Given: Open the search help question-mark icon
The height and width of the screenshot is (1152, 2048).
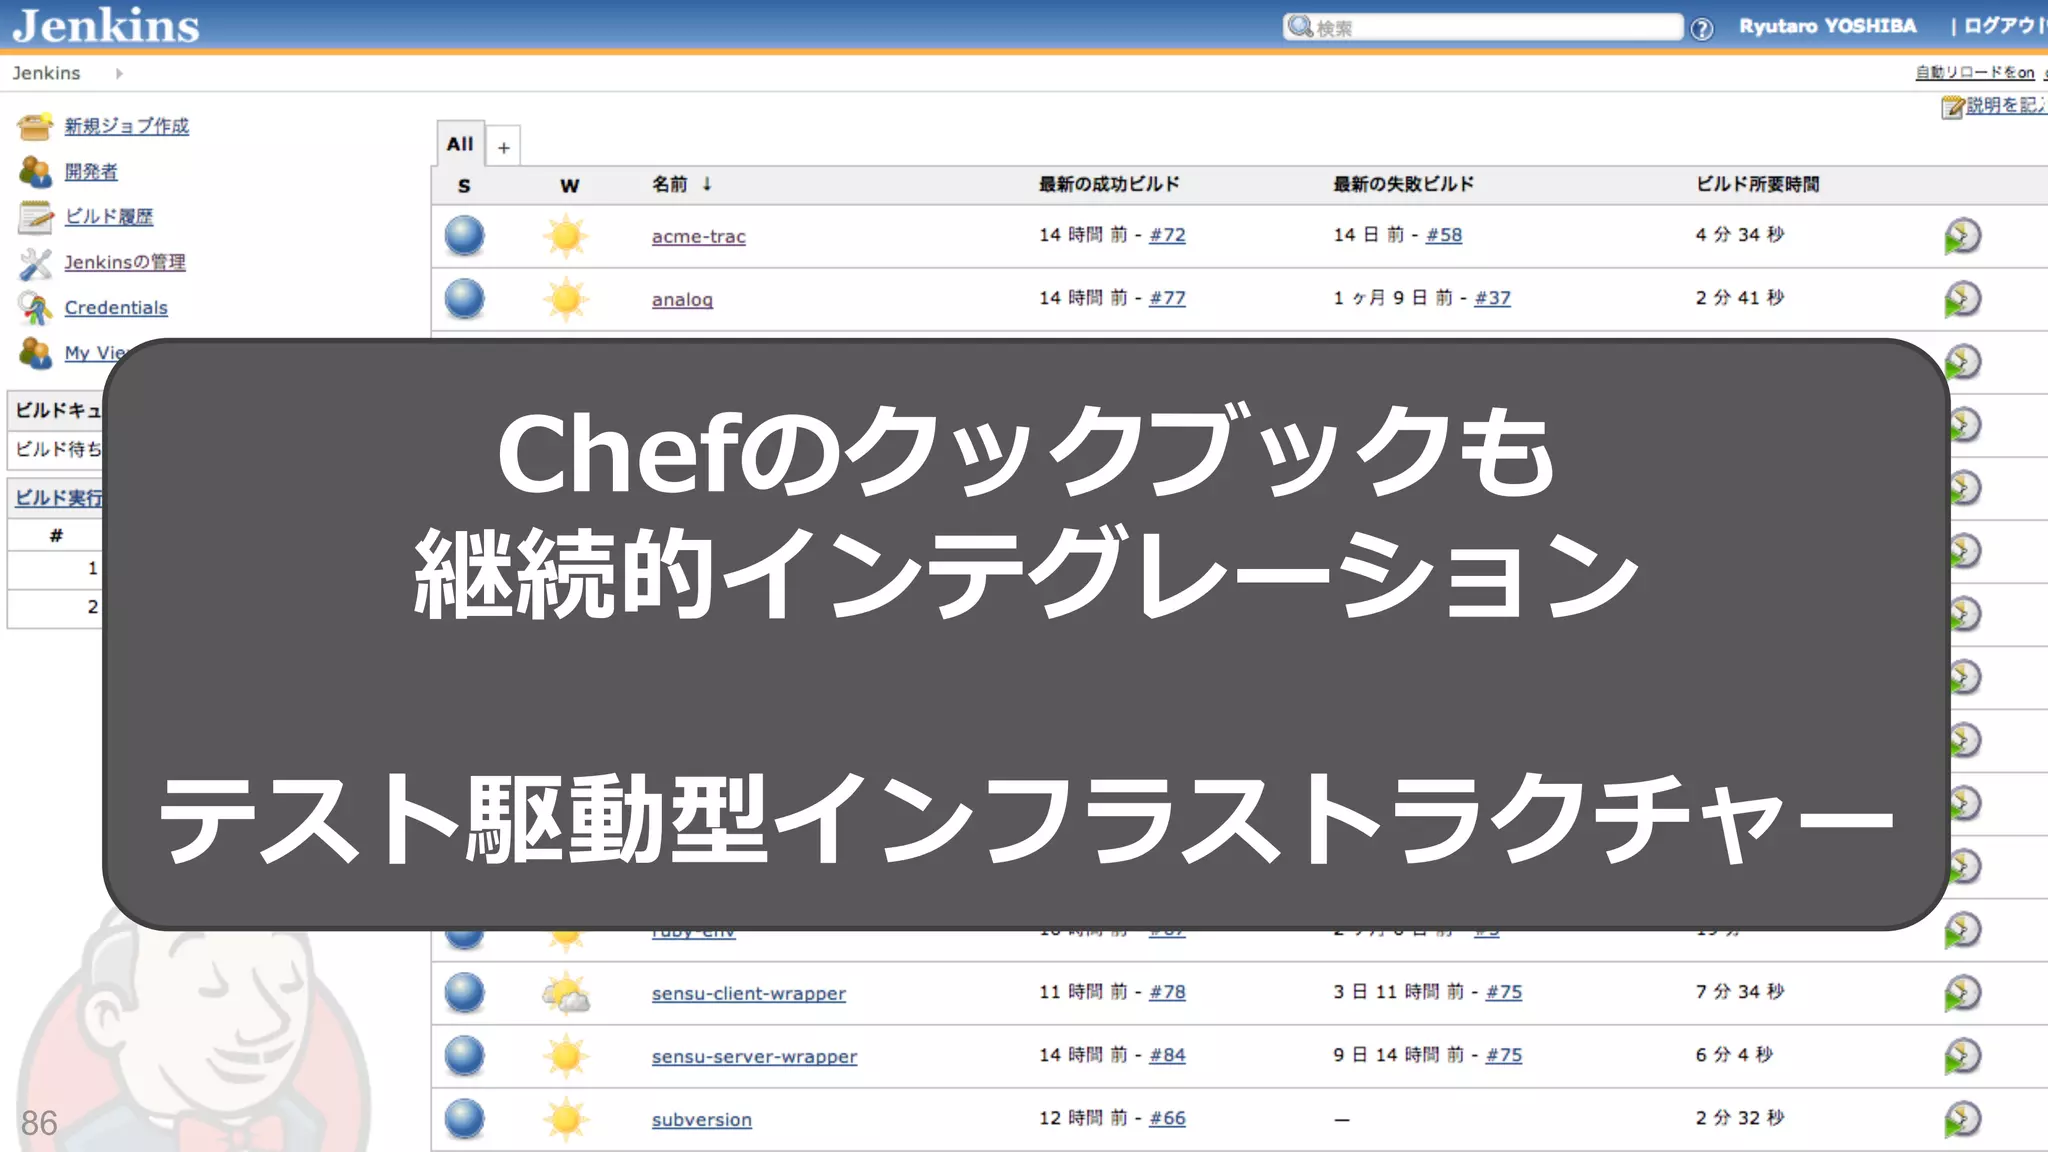Looking at the screenshot, I should [x=1701, y=28].
